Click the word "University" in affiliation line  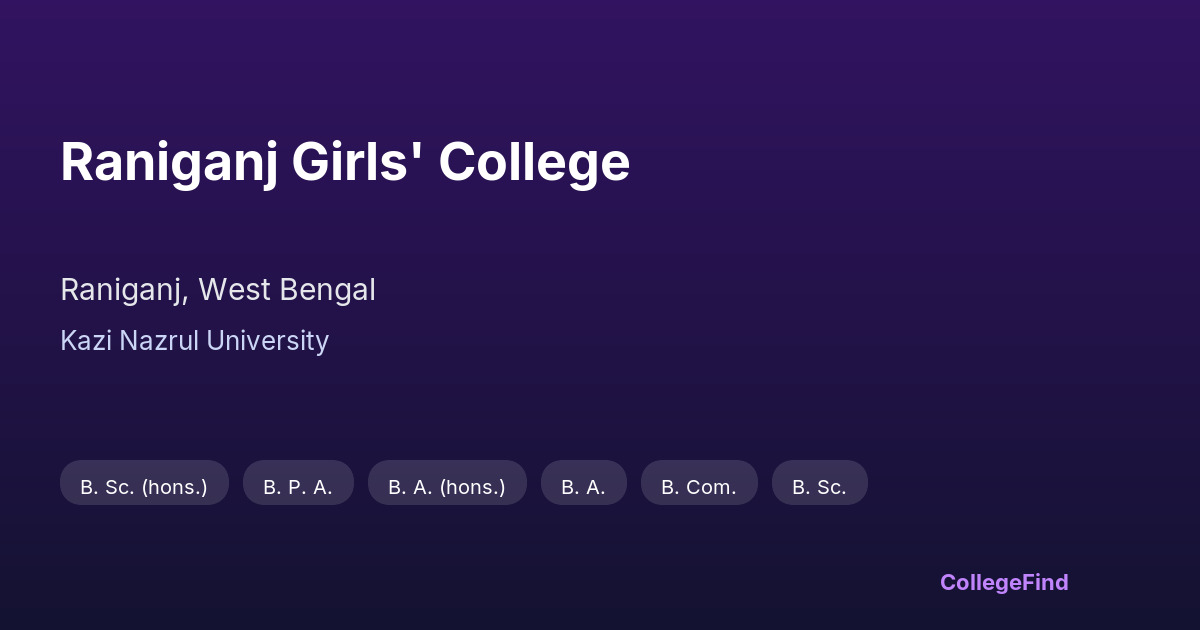tap(268, 341)
